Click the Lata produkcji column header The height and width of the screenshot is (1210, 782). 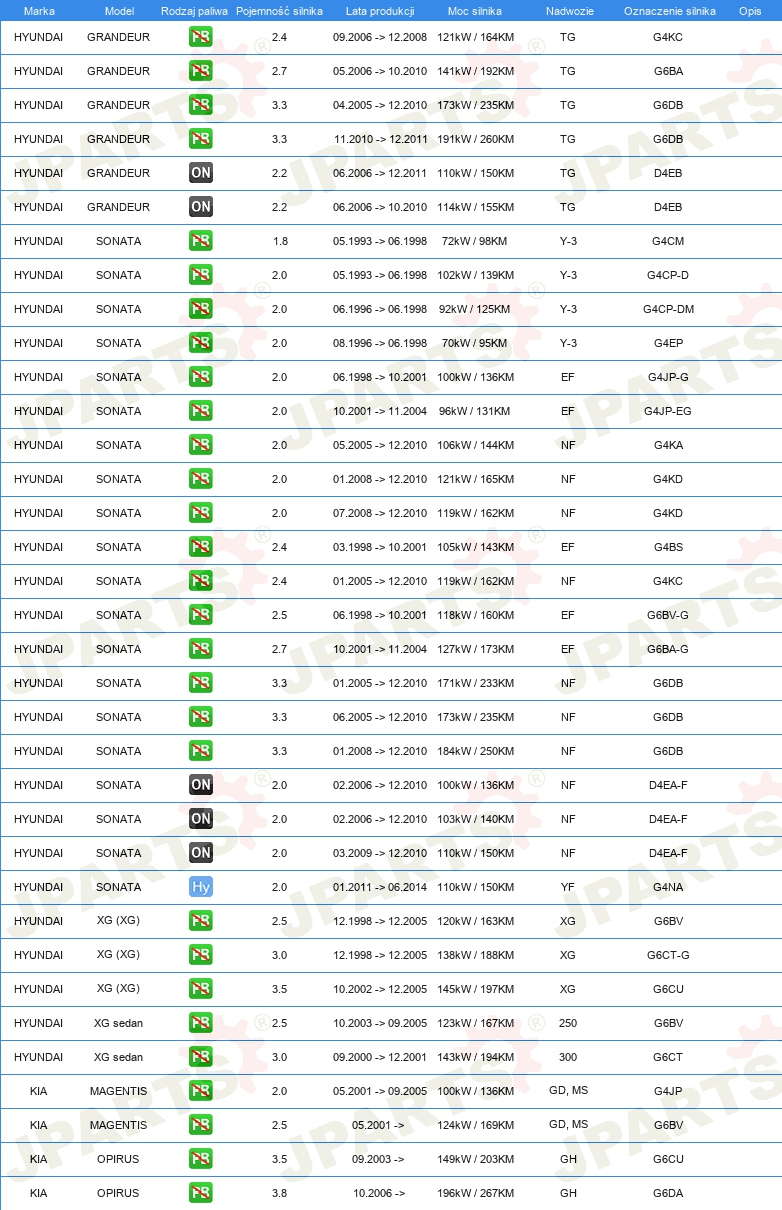click(380, 11)
